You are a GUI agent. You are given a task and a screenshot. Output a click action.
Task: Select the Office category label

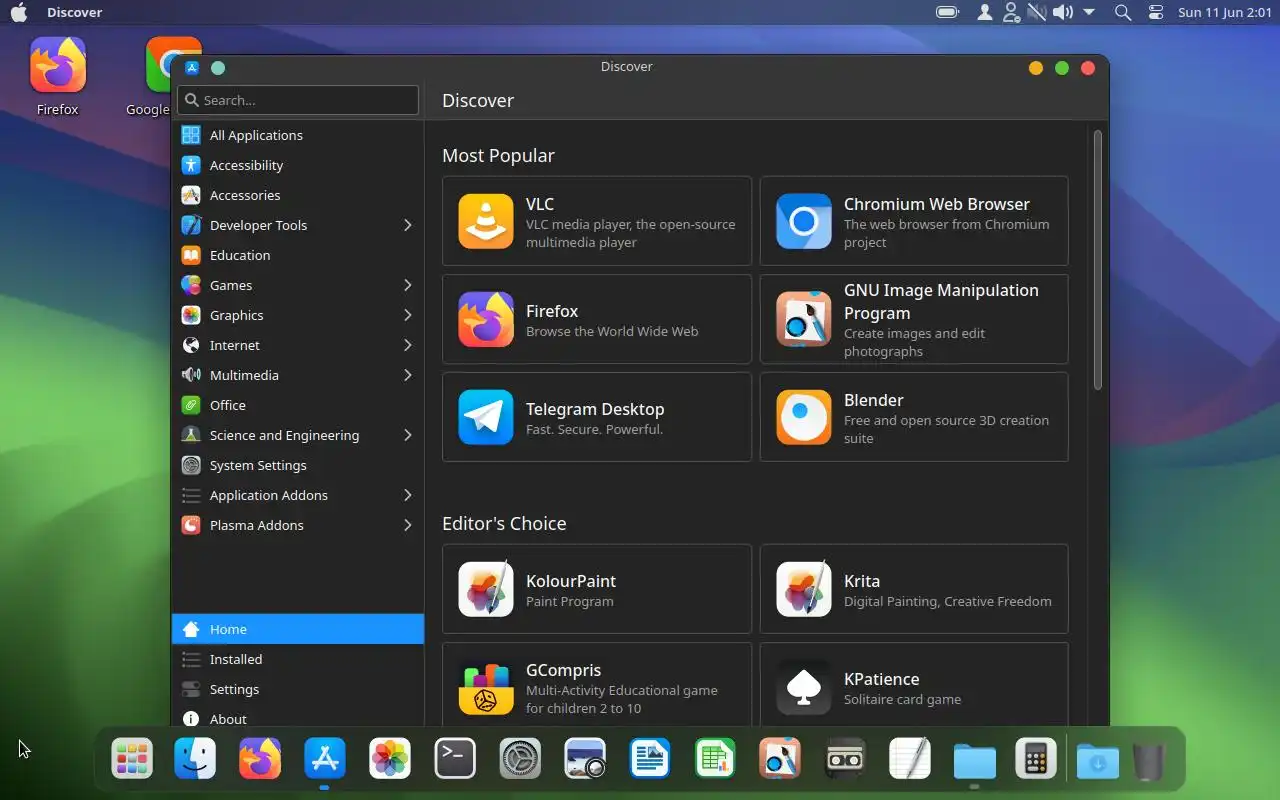[228, 405]
